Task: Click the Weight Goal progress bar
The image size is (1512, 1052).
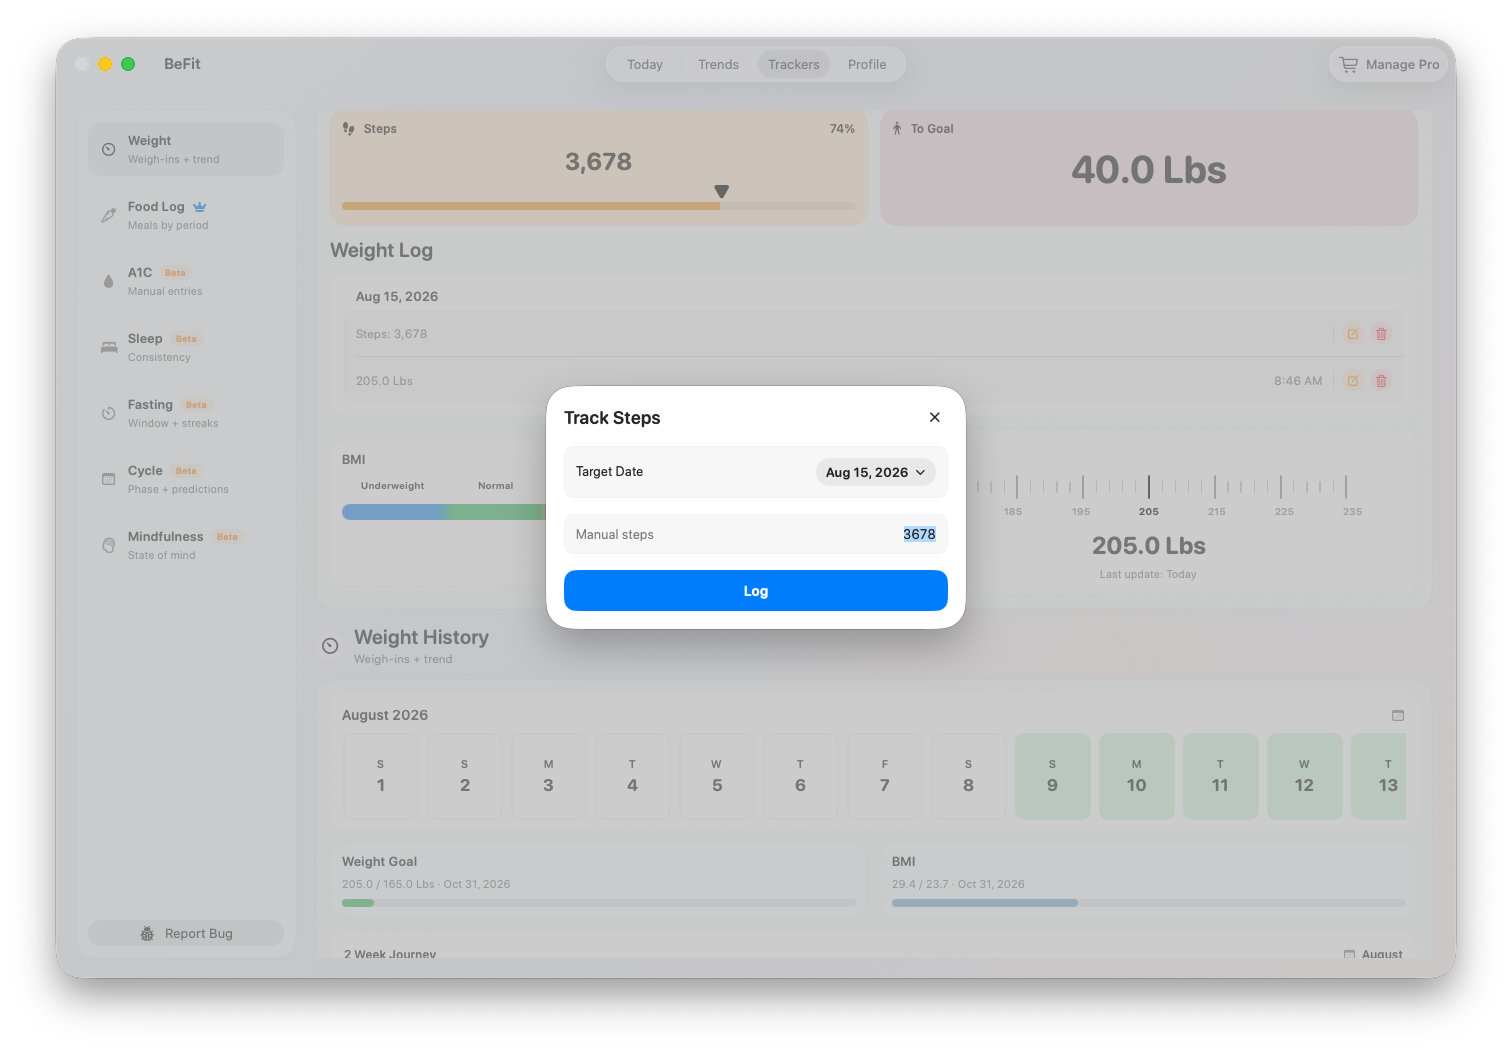Action: (x=599, y=903)
